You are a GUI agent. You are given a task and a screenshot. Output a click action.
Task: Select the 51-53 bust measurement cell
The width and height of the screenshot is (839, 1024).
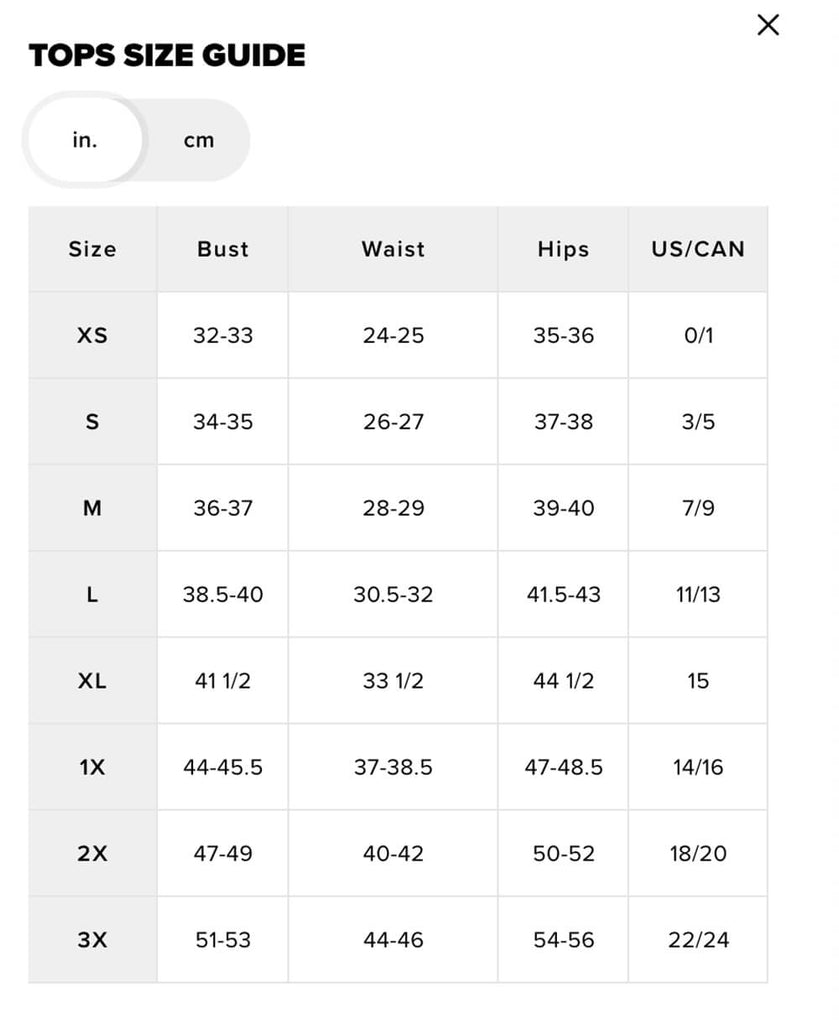click(x=221, y=939)
